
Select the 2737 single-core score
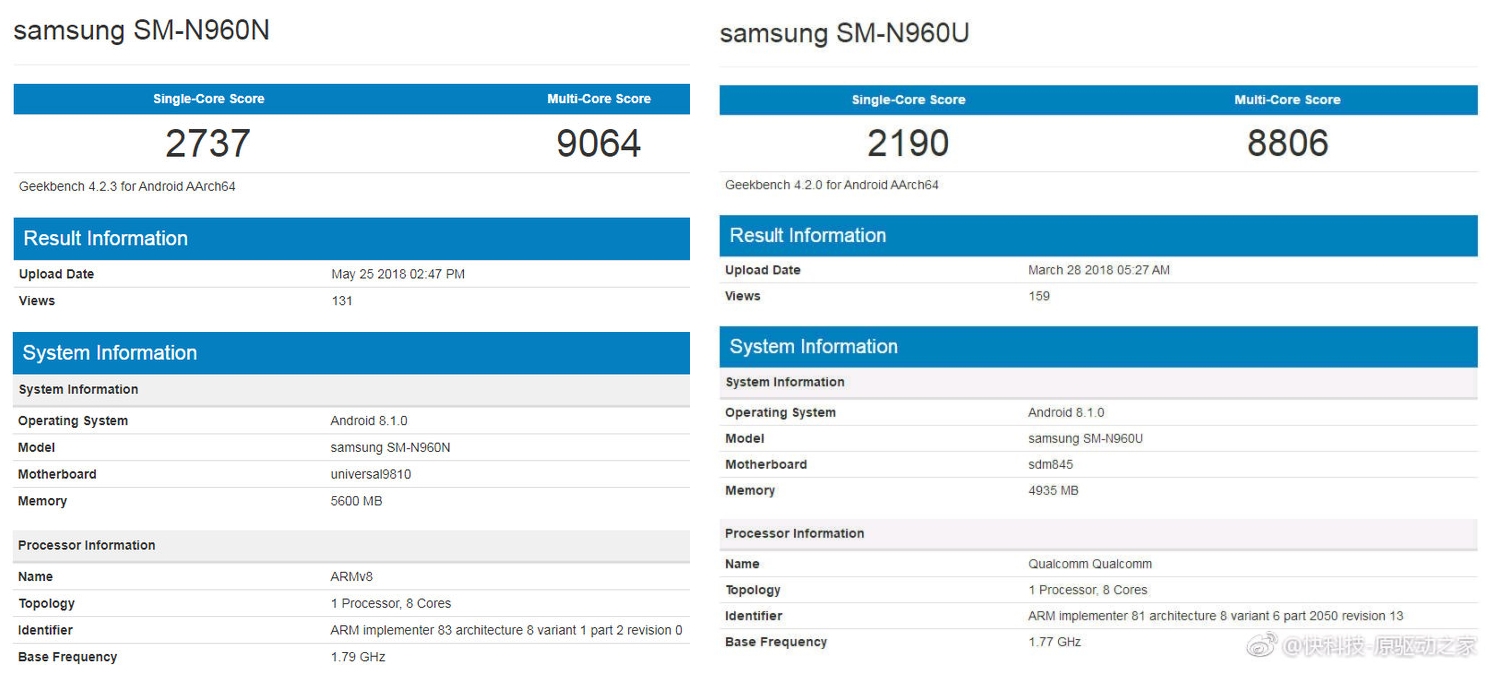(x=207, y=144)
